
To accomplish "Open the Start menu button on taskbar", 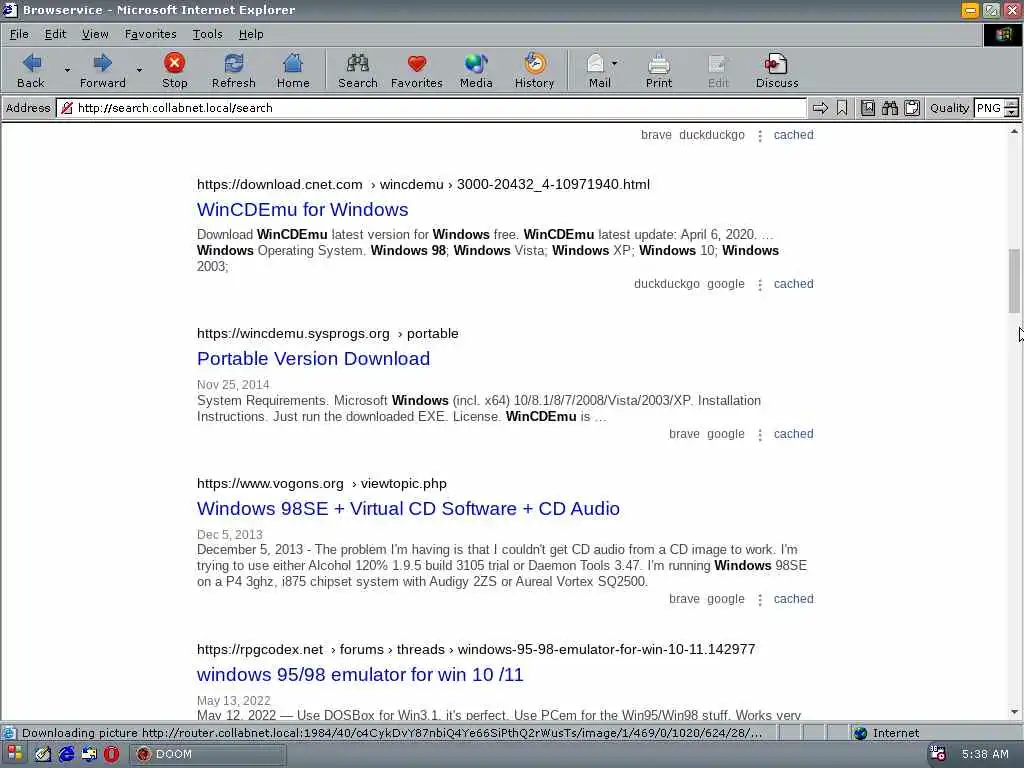I will click(14, 754).
